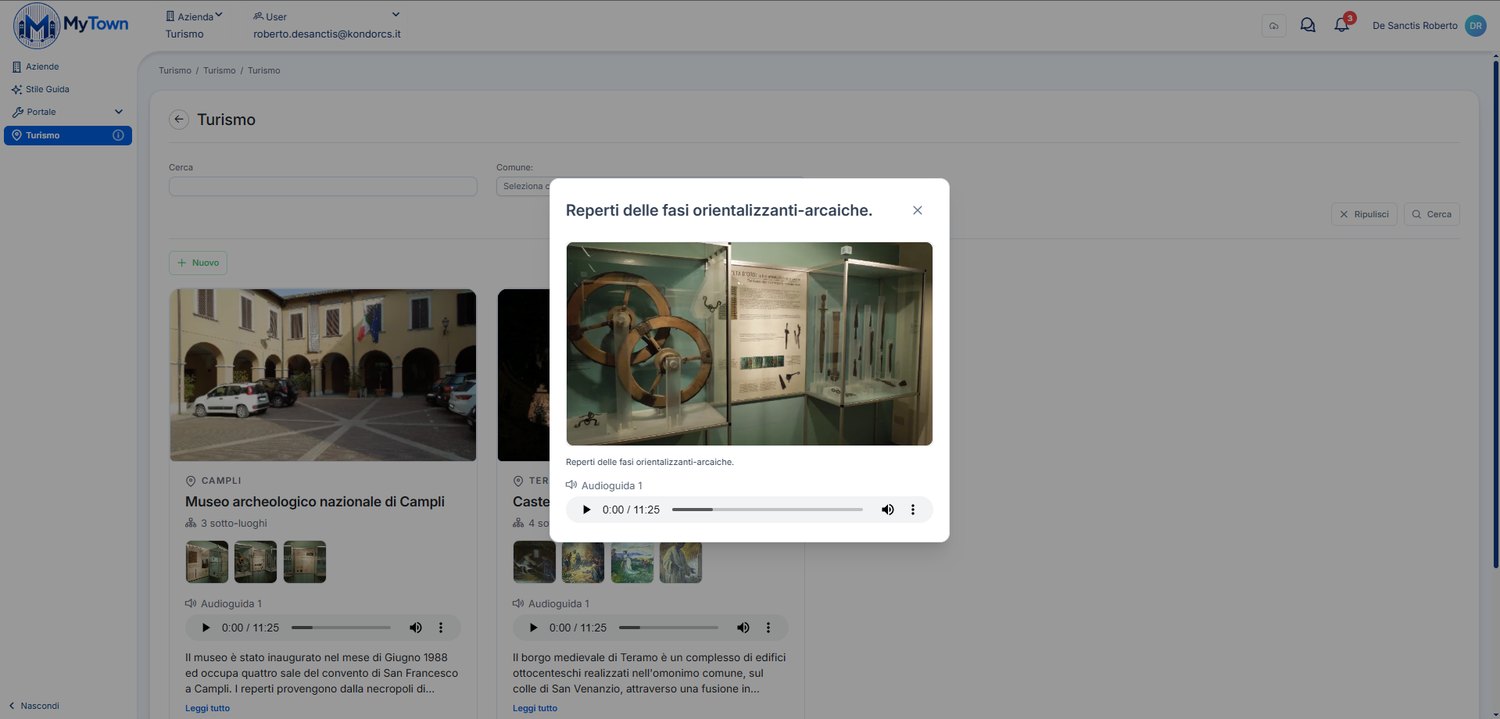Click the Nuovo button

point(198,263)
